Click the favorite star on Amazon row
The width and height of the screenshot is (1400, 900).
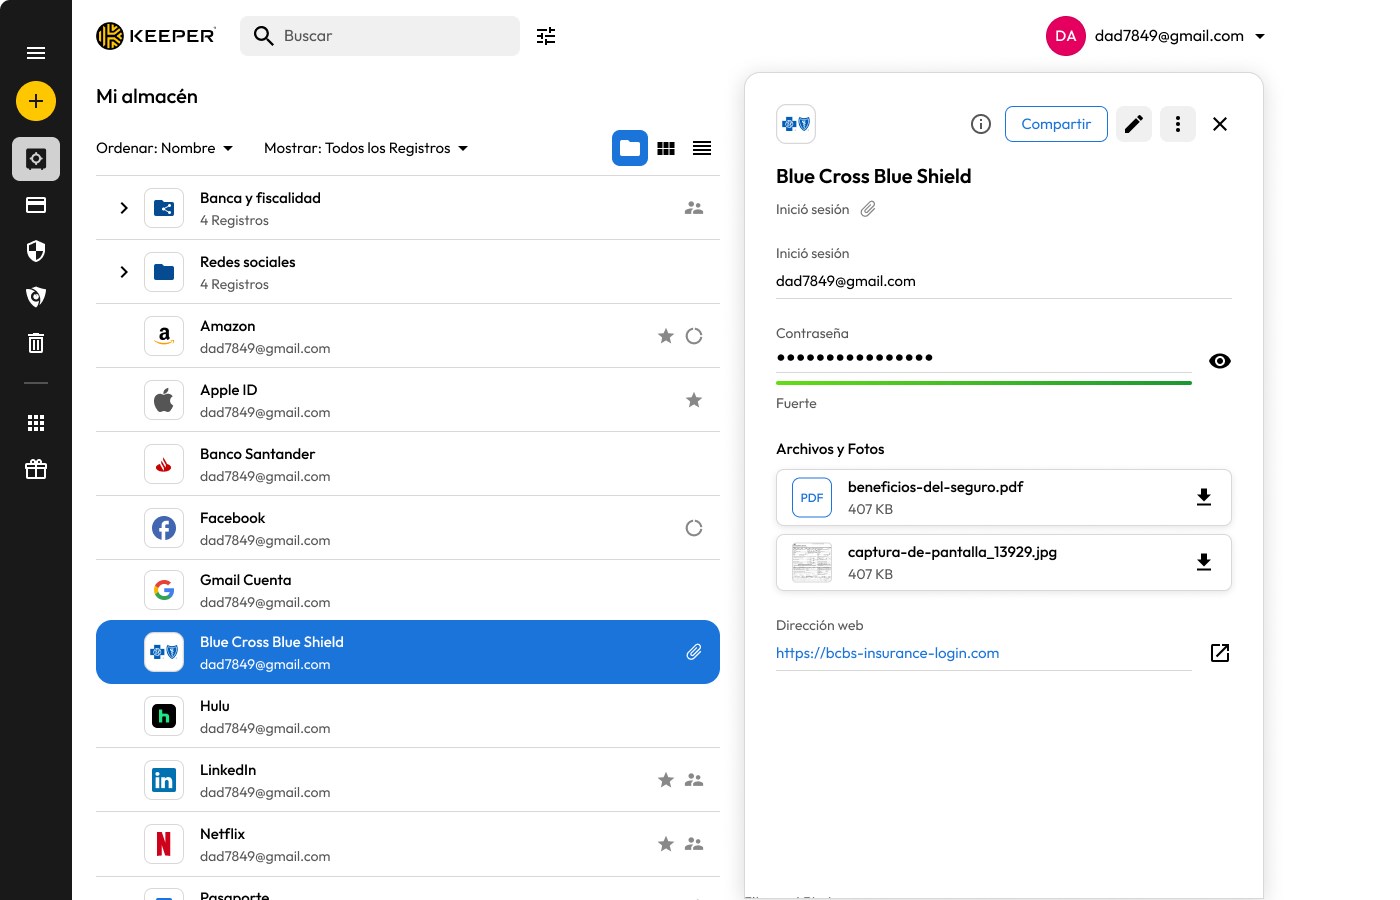[666, 336]
